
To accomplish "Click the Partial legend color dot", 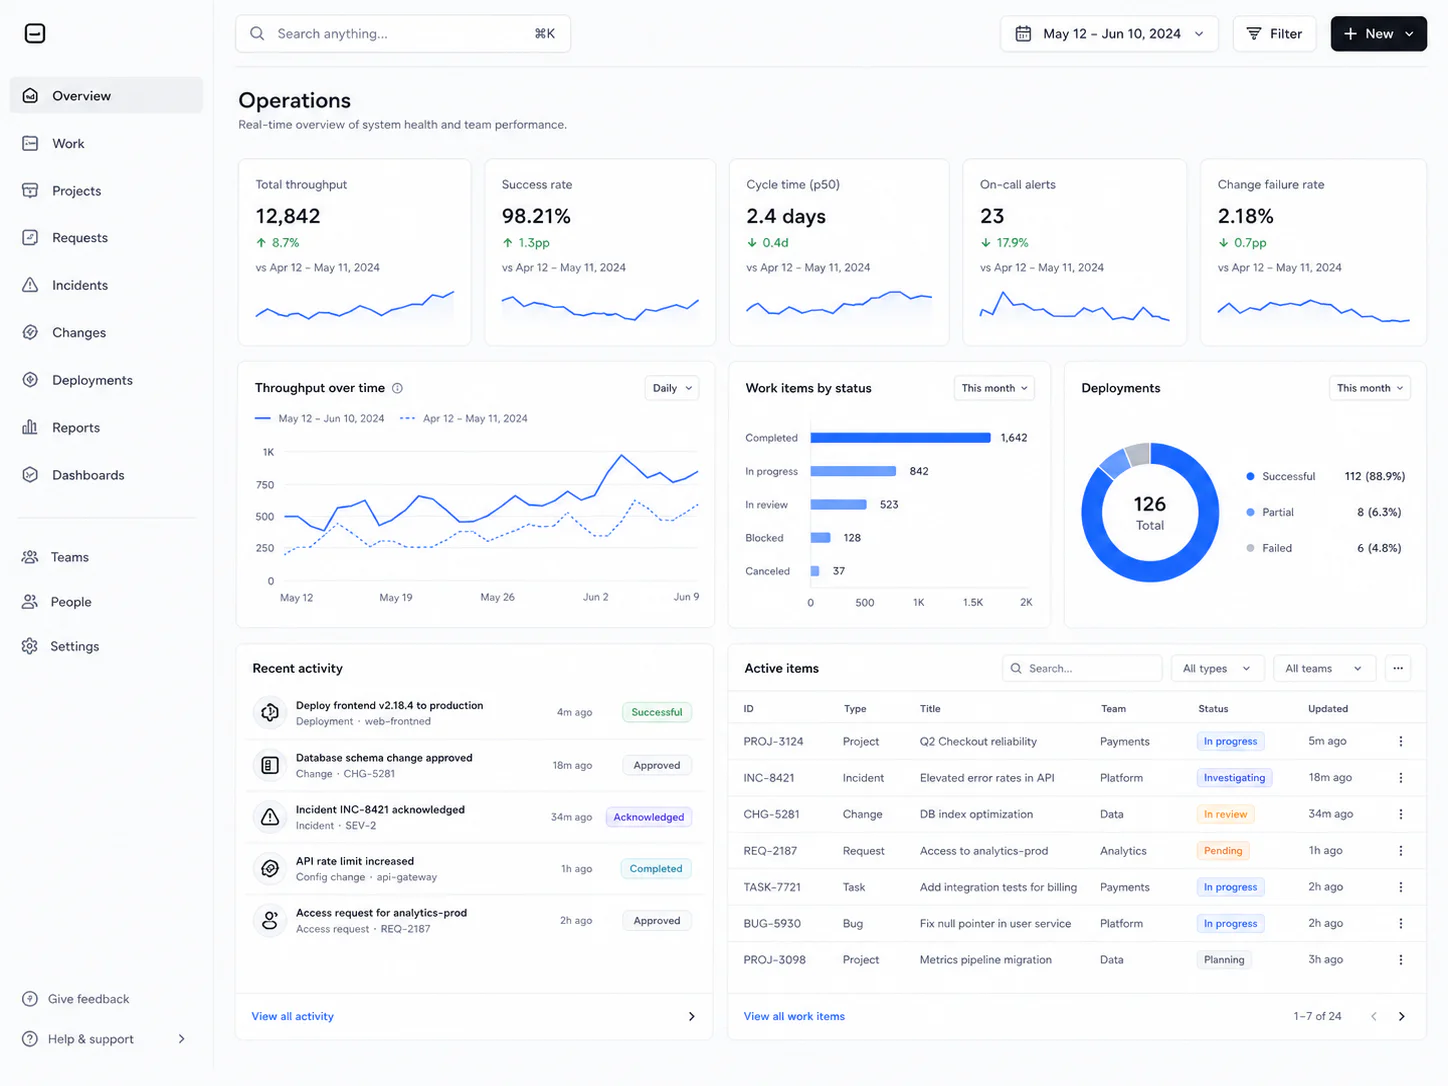I will (x=1250, y=512).
